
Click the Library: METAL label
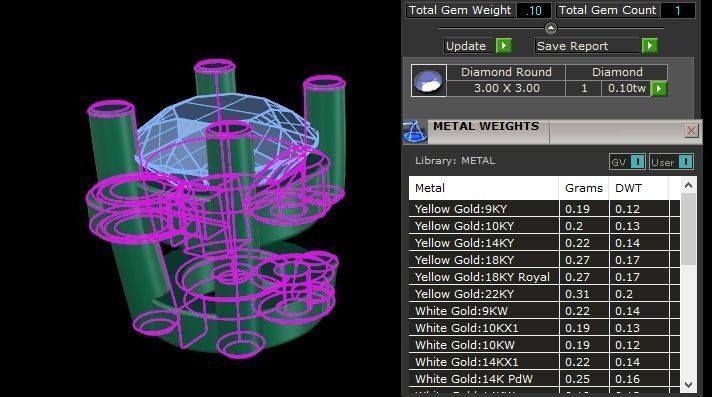(455, 161)
